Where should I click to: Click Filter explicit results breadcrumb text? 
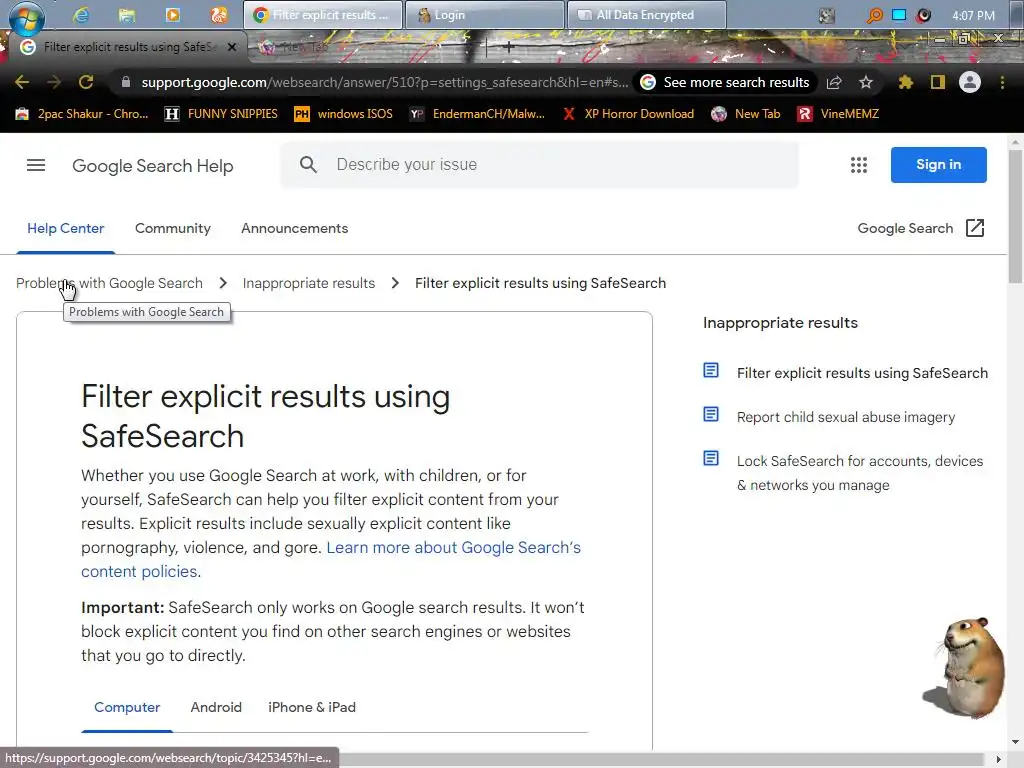coord(540,283)
